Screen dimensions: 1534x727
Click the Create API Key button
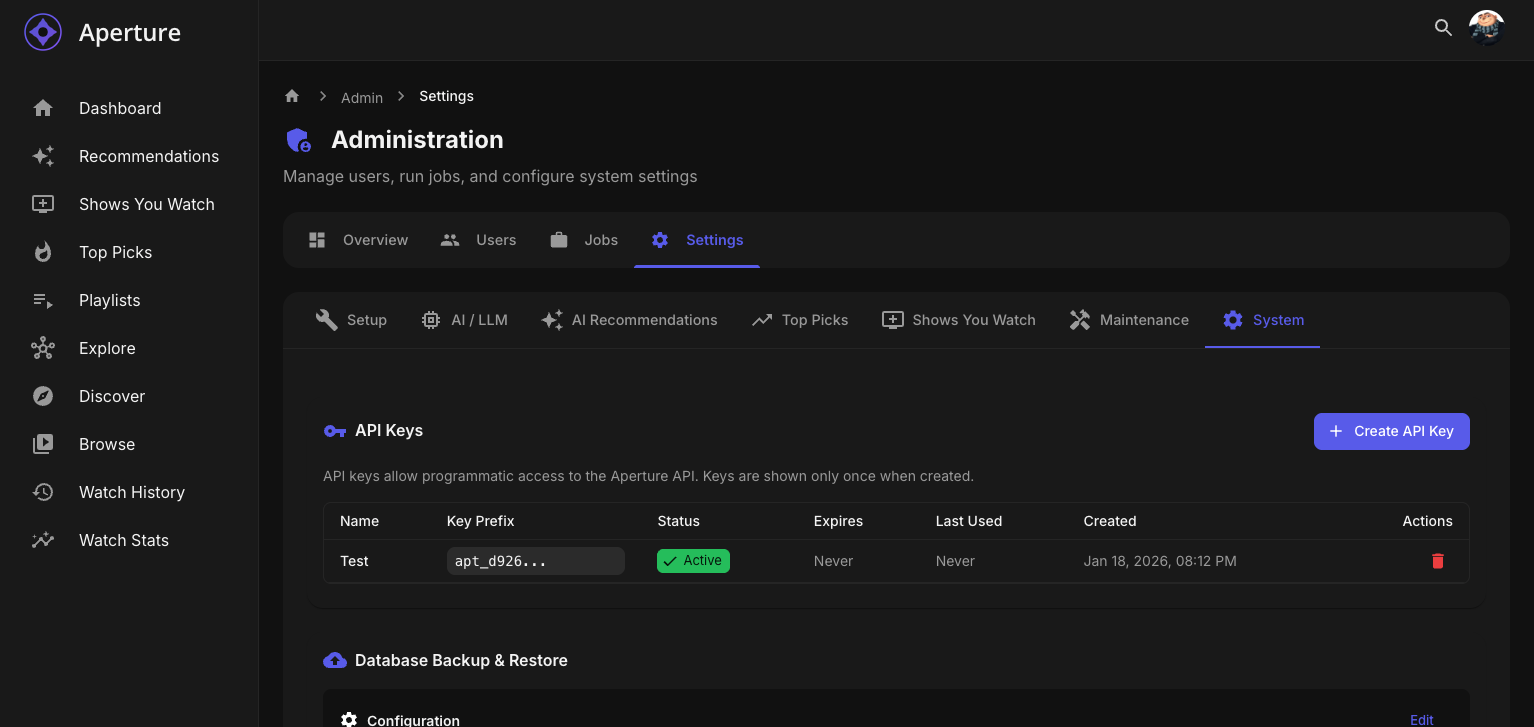(x=1391, y=431)
